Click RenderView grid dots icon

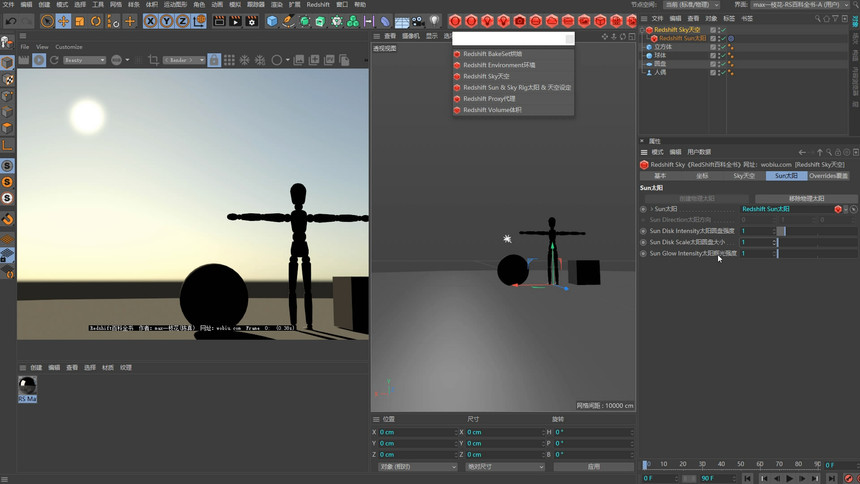pos(229,60)
